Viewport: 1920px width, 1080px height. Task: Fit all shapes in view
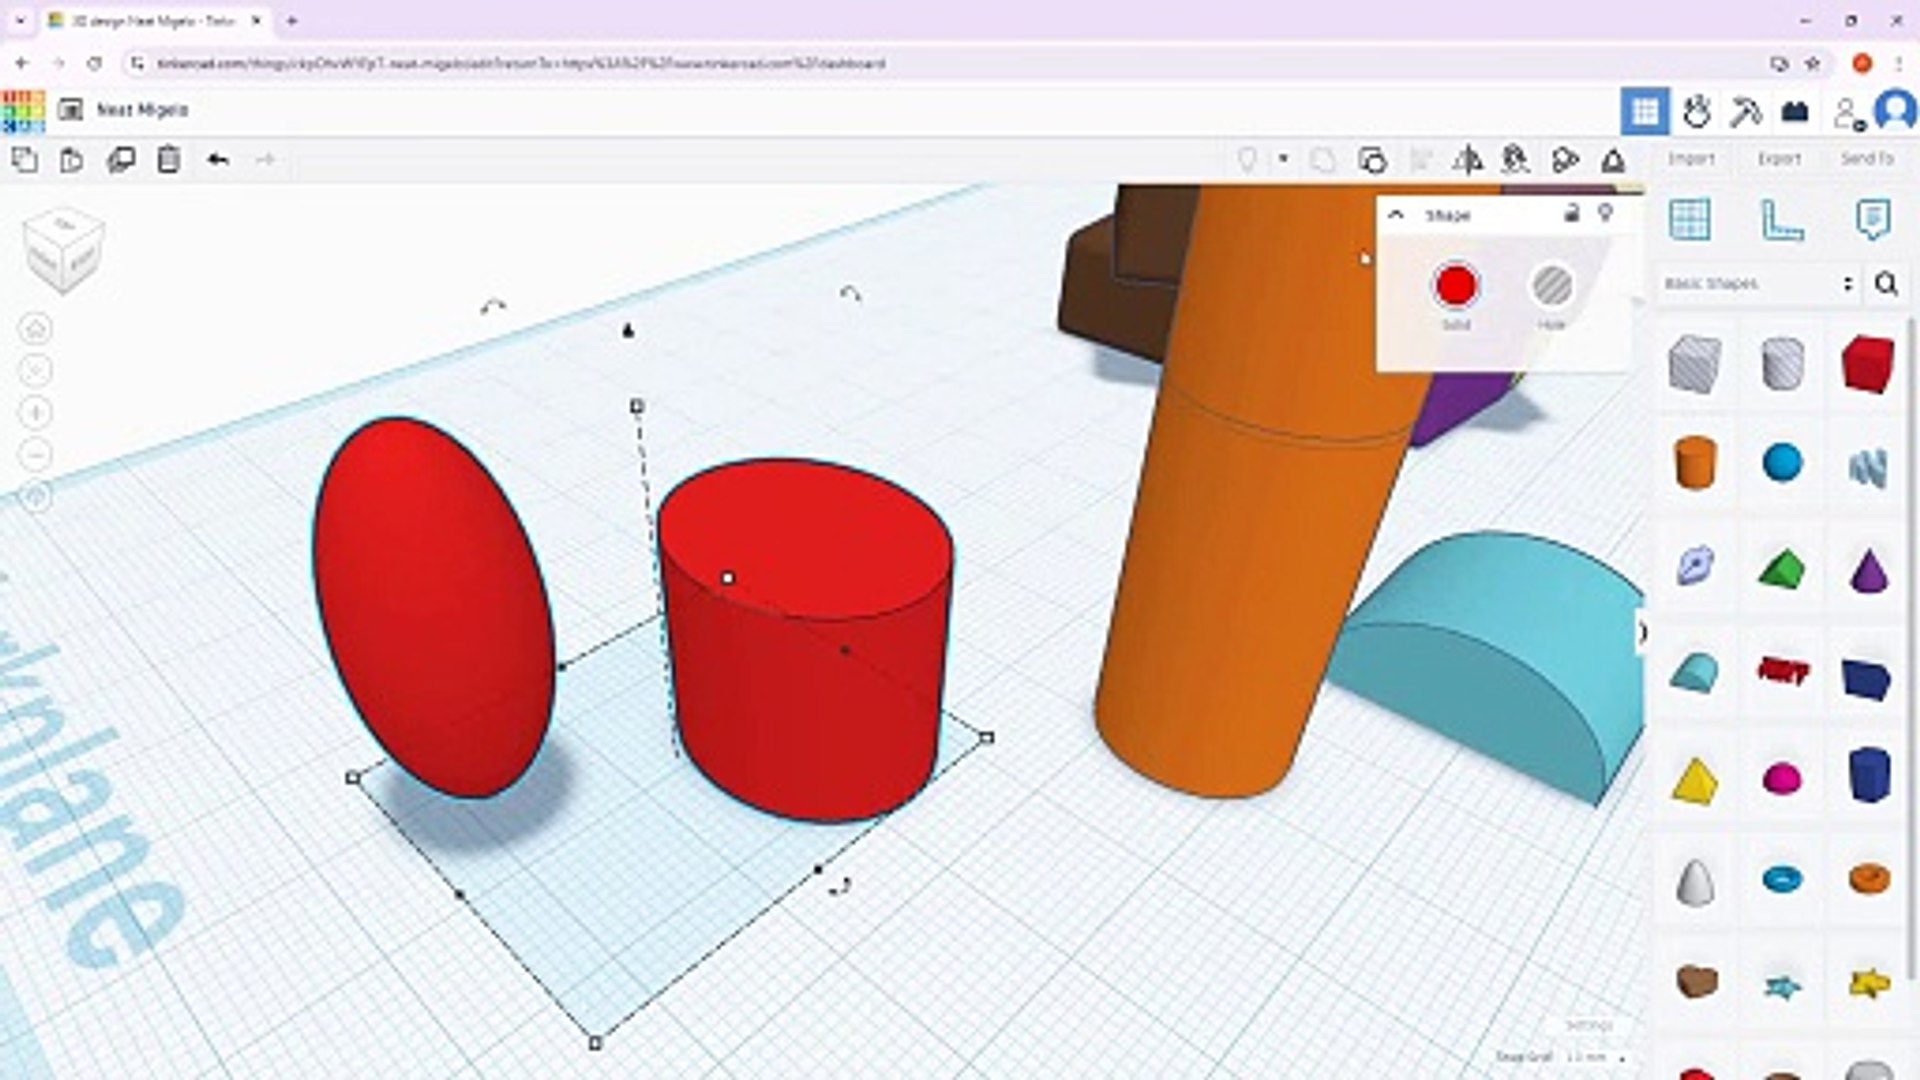[36, 371]
